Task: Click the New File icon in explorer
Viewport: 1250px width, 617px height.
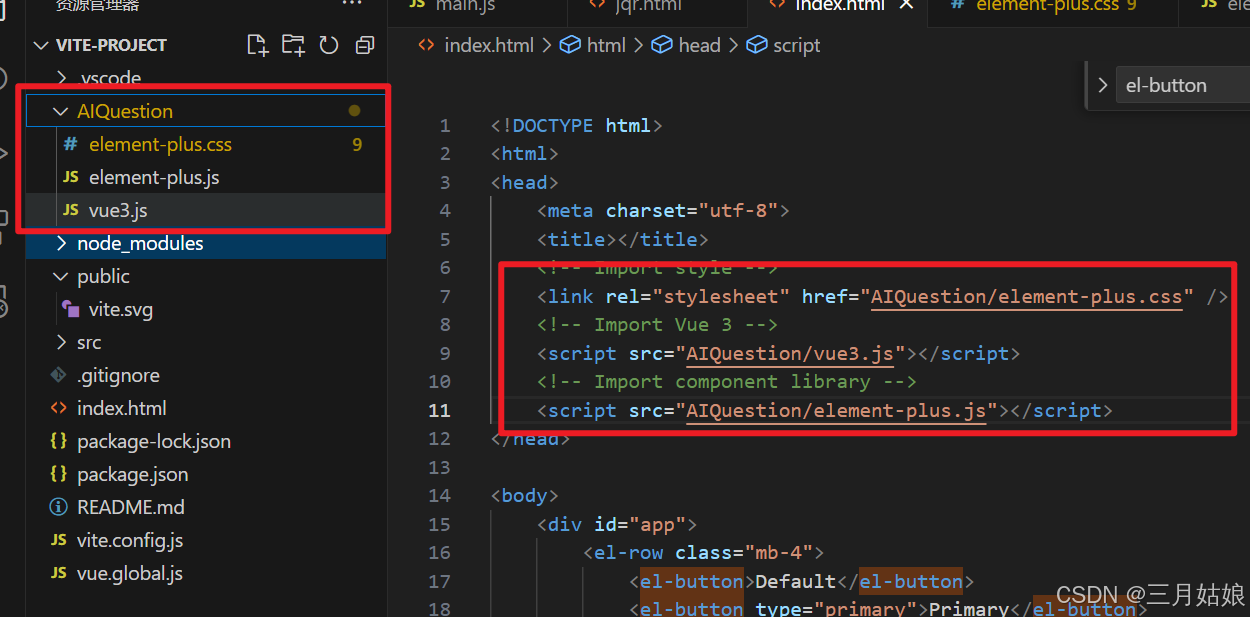Action: pyautogui.click(x=258, y=45)
